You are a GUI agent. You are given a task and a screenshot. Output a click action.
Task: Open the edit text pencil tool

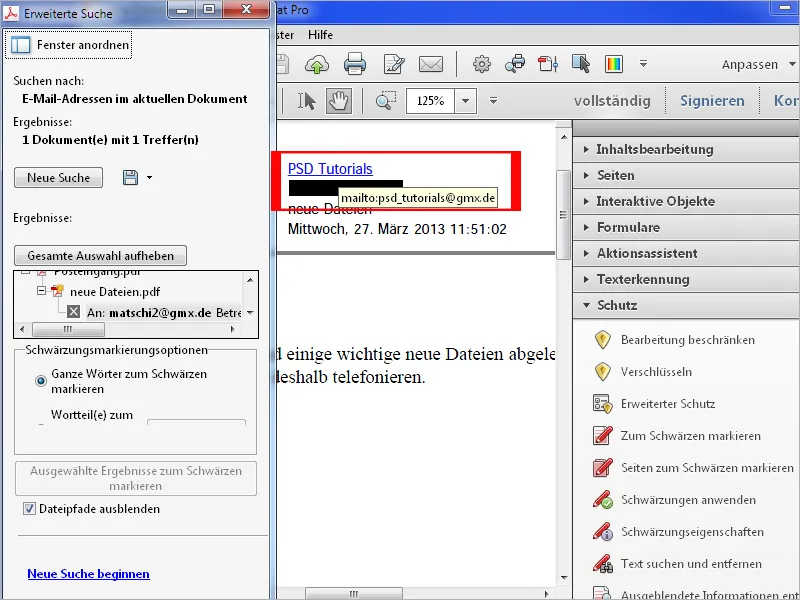tap(394, 64)
